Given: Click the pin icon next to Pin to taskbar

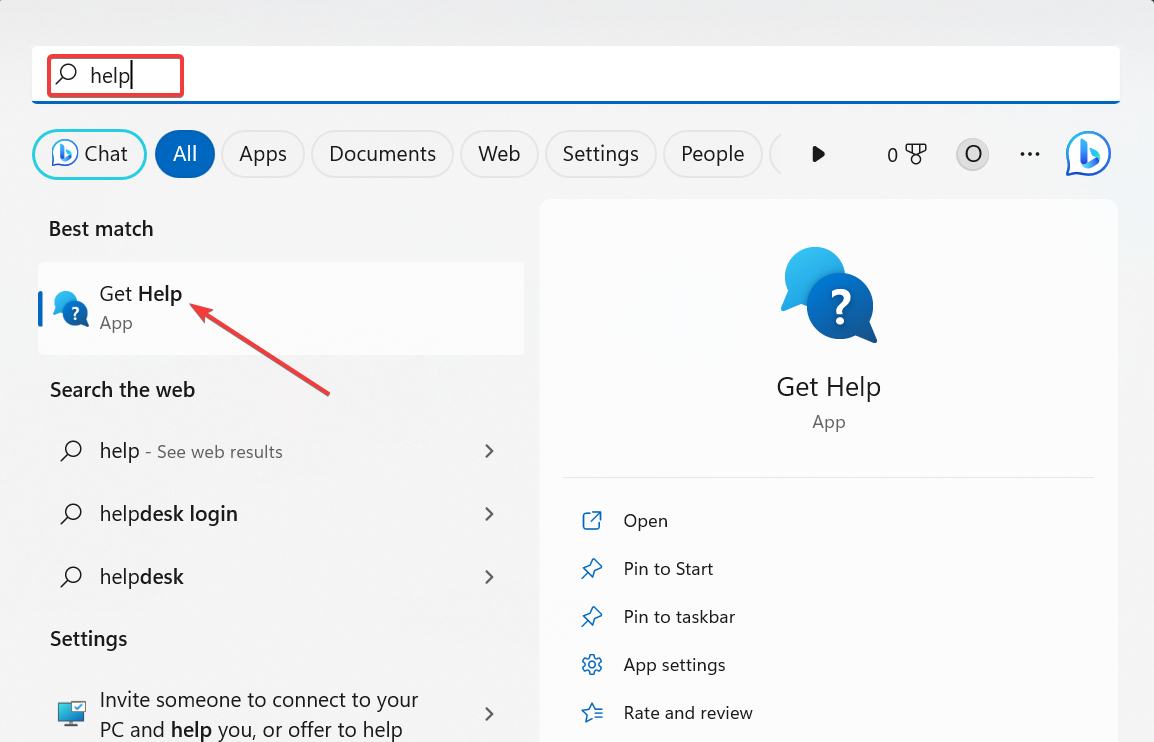Looking at the screenshot, I should point(592,617).
